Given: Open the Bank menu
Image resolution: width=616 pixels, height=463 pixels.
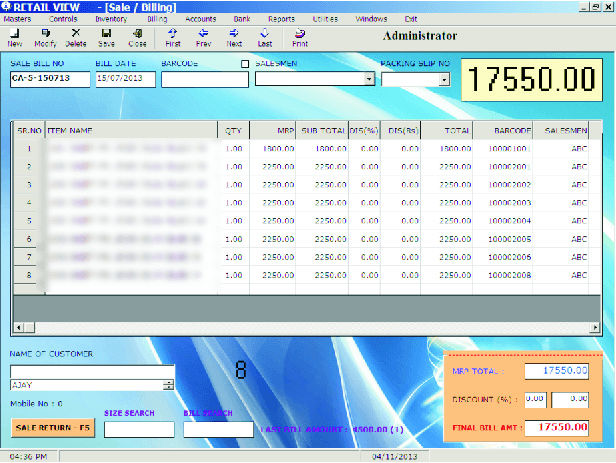Looking at the screenshot, I should click(242, 19).
